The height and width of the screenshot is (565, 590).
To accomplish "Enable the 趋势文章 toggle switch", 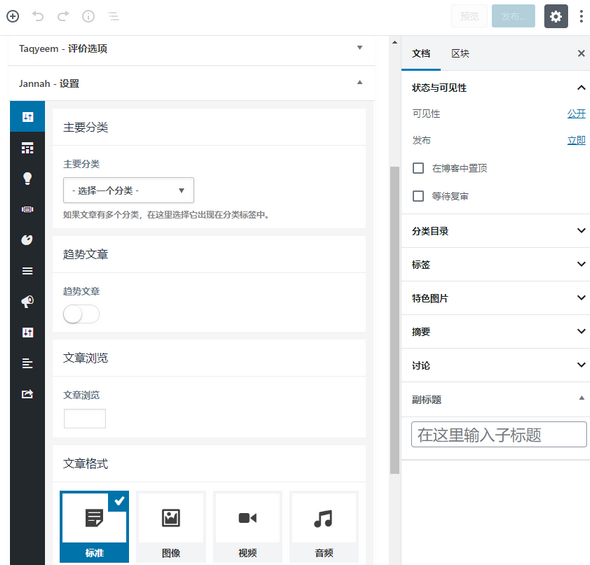I will [x=81, y=314].
